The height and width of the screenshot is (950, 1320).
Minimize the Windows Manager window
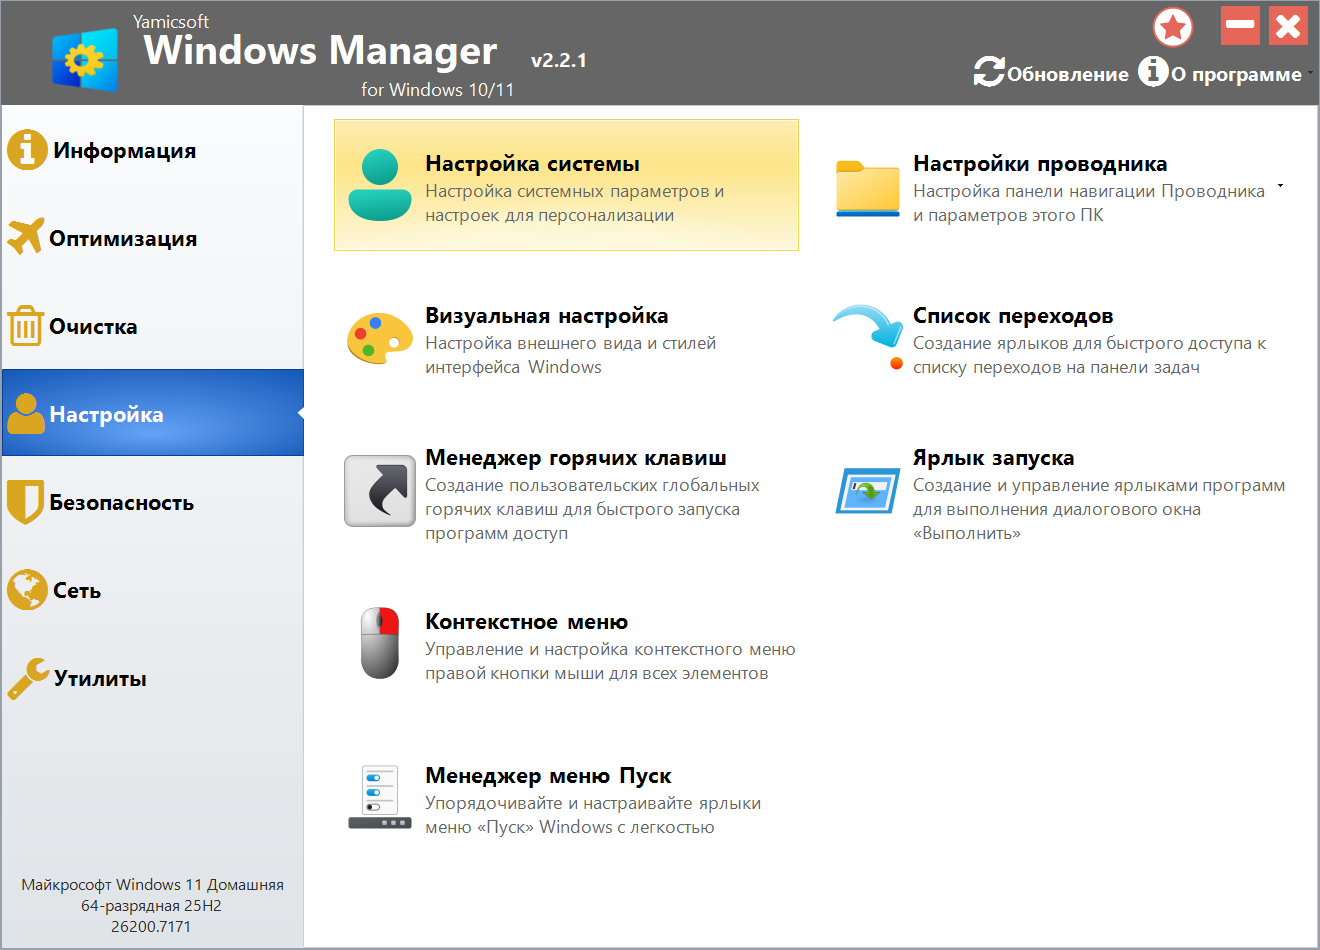(1240, 26)
